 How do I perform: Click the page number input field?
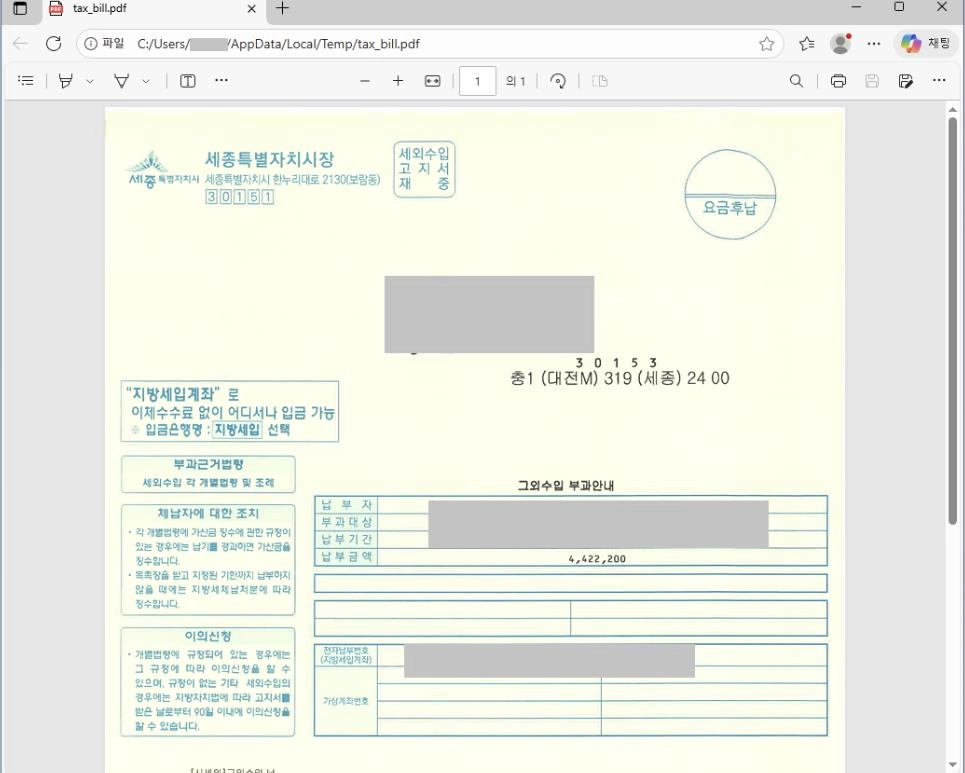click(x=477, y=81)
